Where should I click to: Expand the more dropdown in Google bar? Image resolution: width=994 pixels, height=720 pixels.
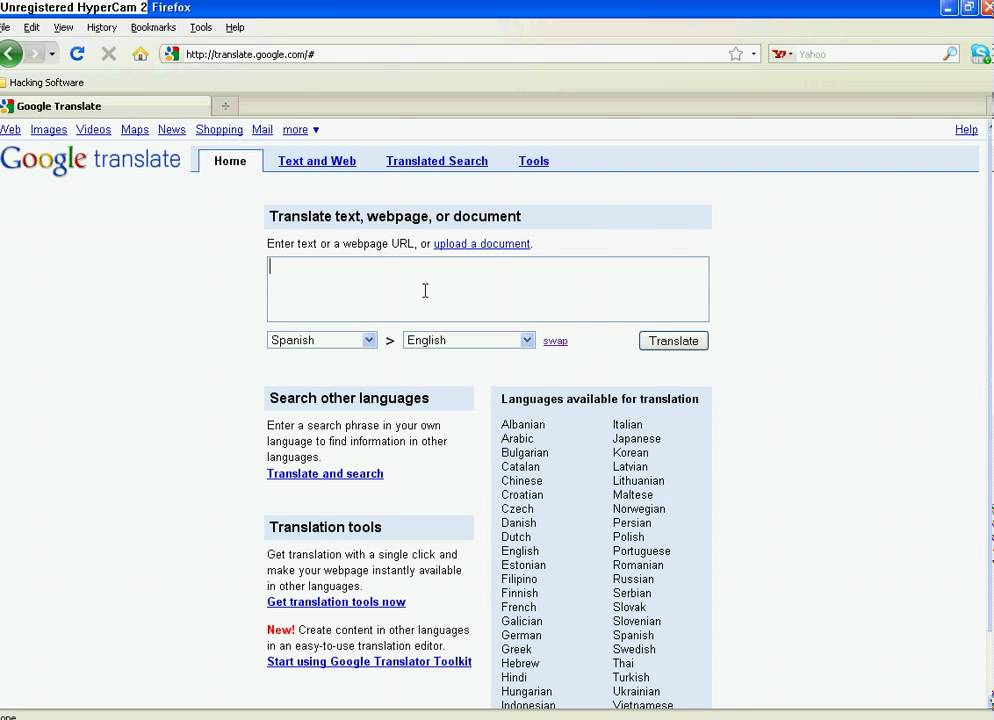pyautogui.click(x=300, y=129)
